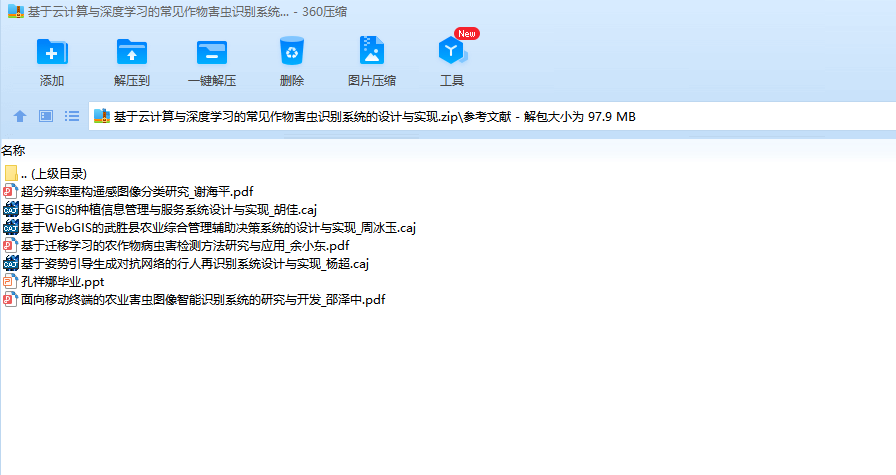The height and width of the screenshot is (475, 896).
Task: Select the 基于姿势引导生成对抗网络 caj file
Action: pos(195,264)
